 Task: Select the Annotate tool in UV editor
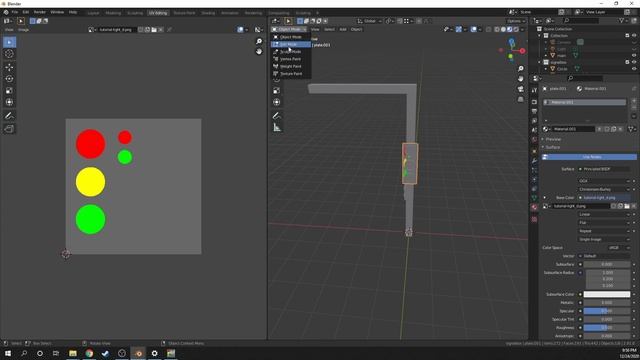click(x=9, y=116)
